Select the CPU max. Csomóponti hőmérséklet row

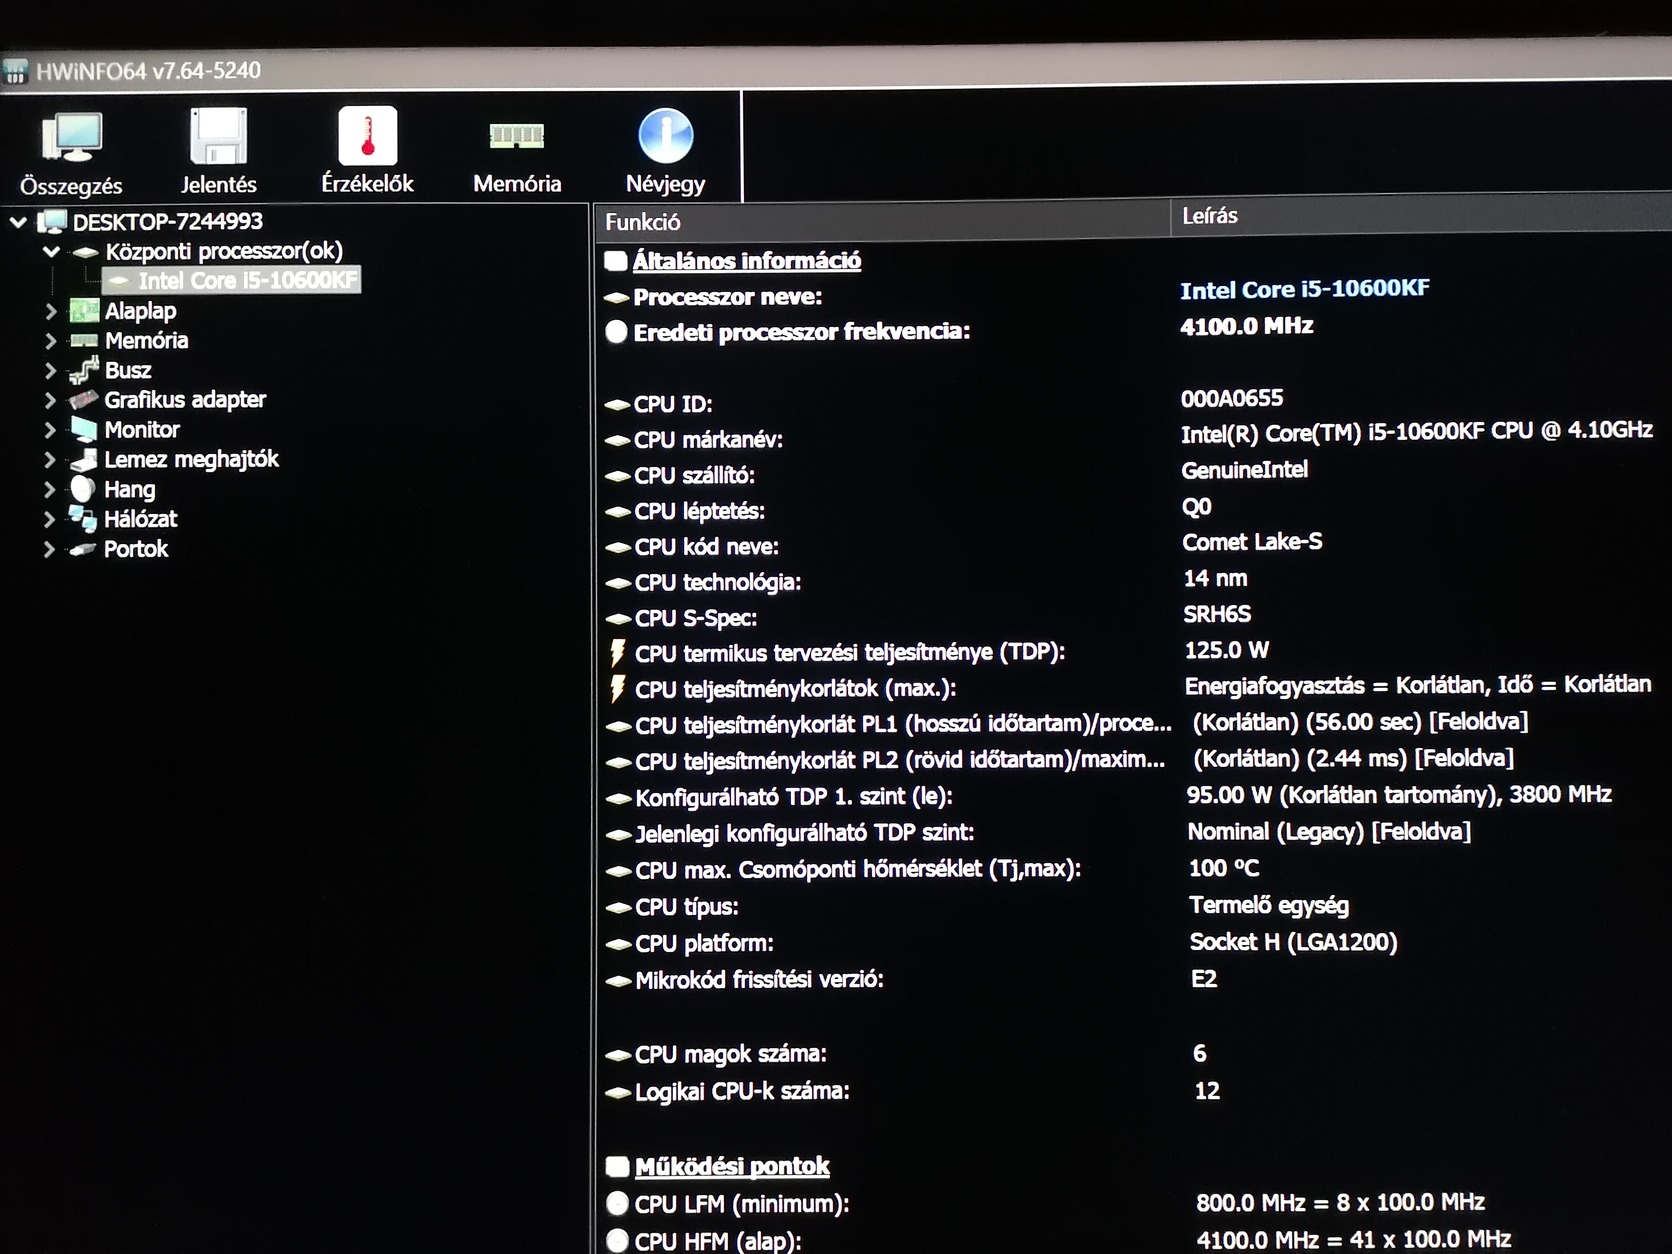pos(858,869)
